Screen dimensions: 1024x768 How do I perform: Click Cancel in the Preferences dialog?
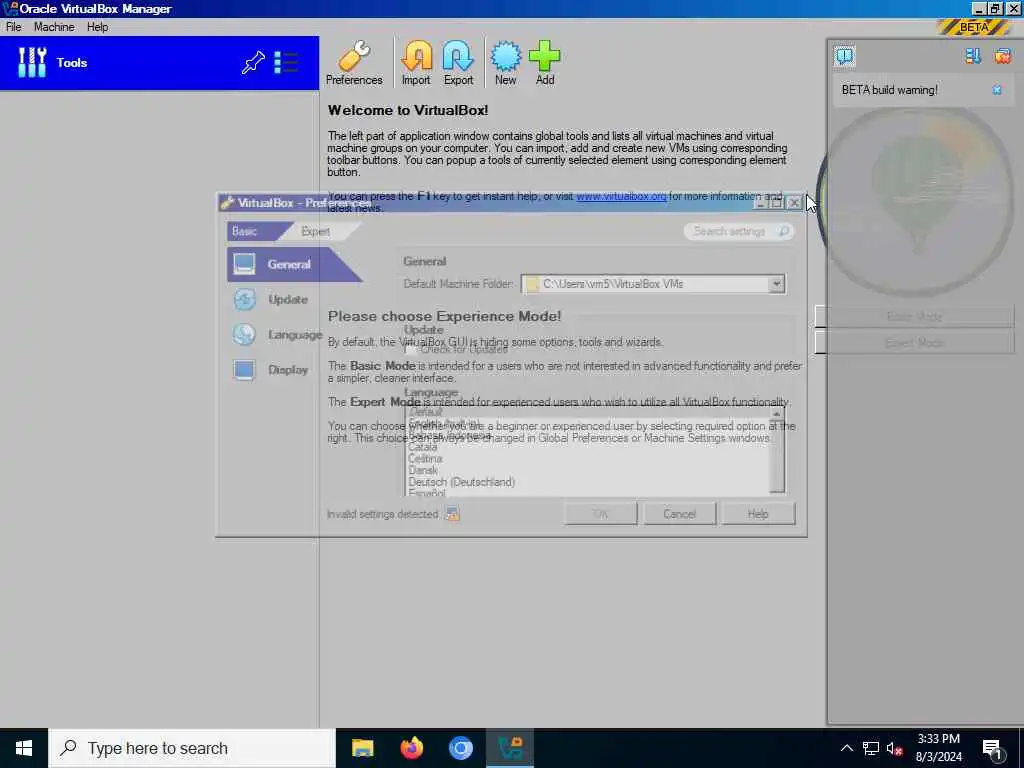(x=679, y=514)
